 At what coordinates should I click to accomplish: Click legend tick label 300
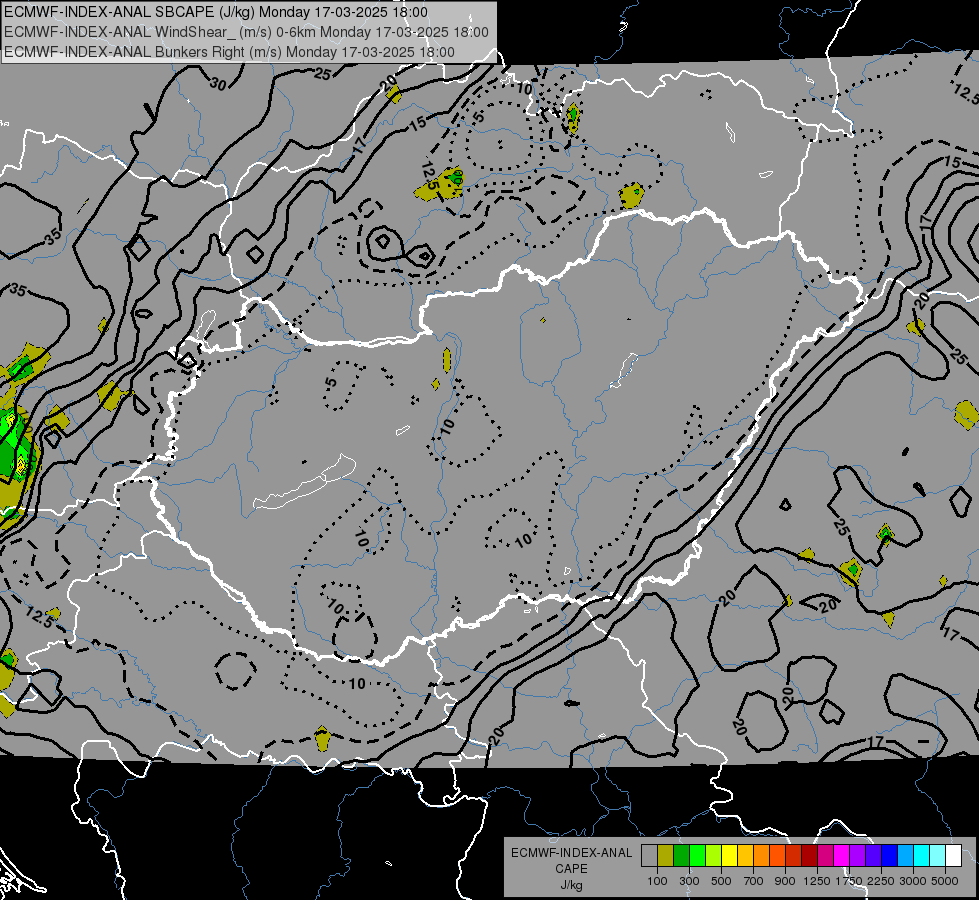click(x=689, y=881)
